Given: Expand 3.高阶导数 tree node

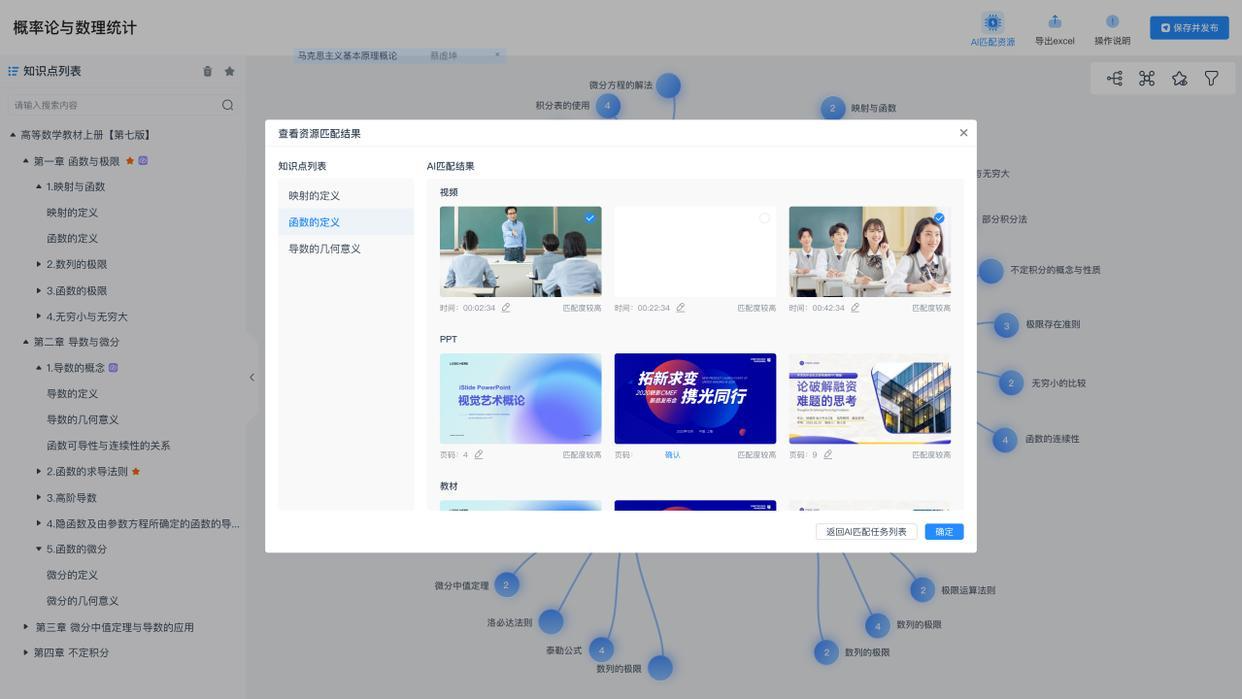Looking at the screenshot, I should click(39, 497).
